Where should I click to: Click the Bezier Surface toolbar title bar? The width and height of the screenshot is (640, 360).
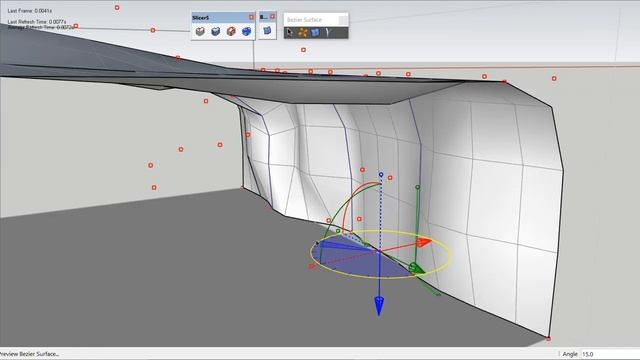[316, 20]
